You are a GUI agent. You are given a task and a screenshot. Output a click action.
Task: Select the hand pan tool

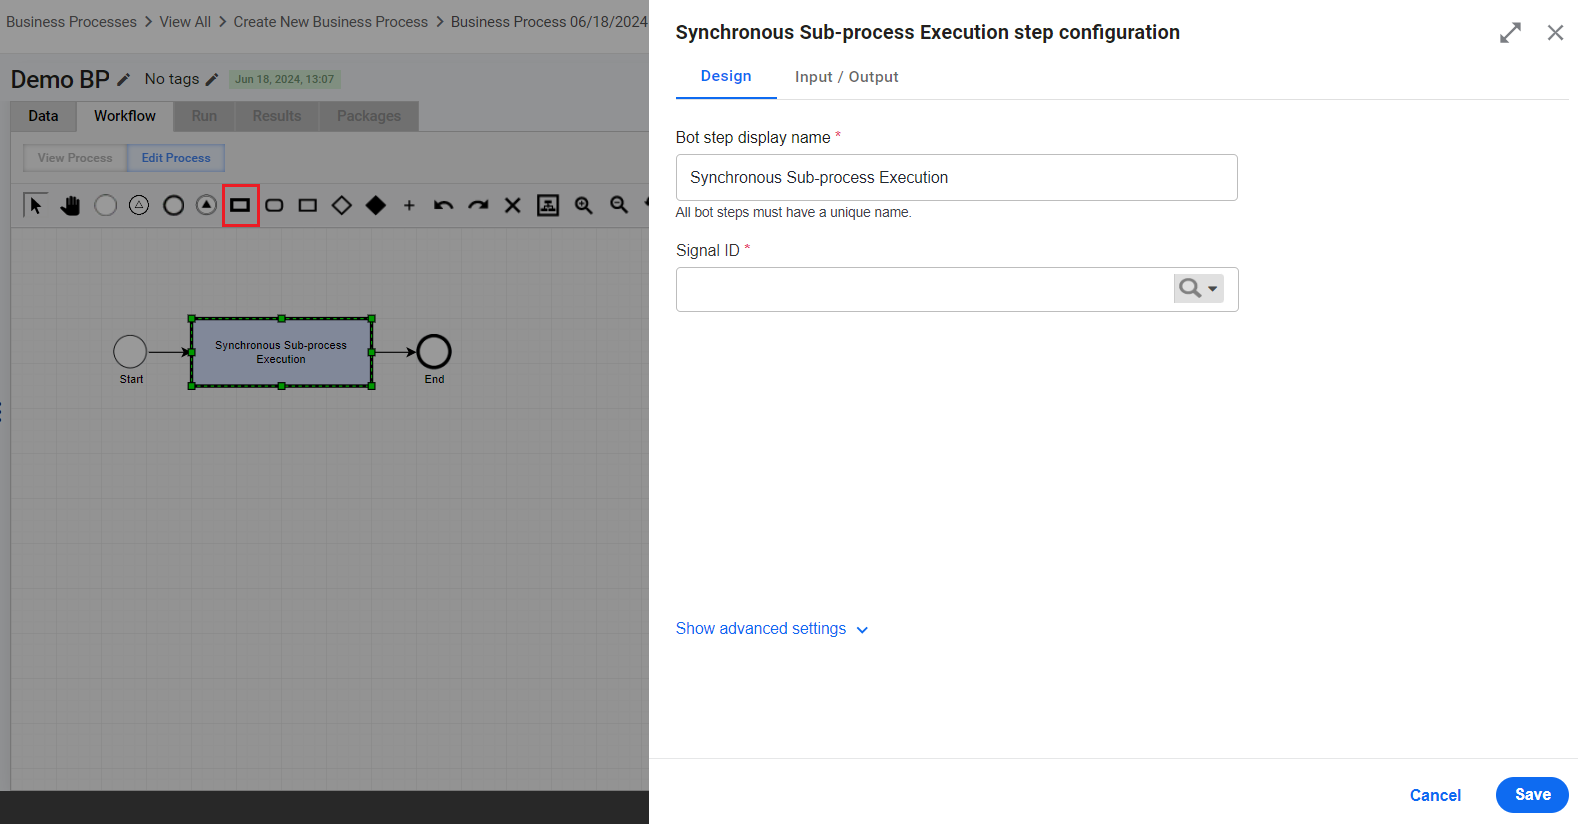pyautogui.click(x=70, y=205)
